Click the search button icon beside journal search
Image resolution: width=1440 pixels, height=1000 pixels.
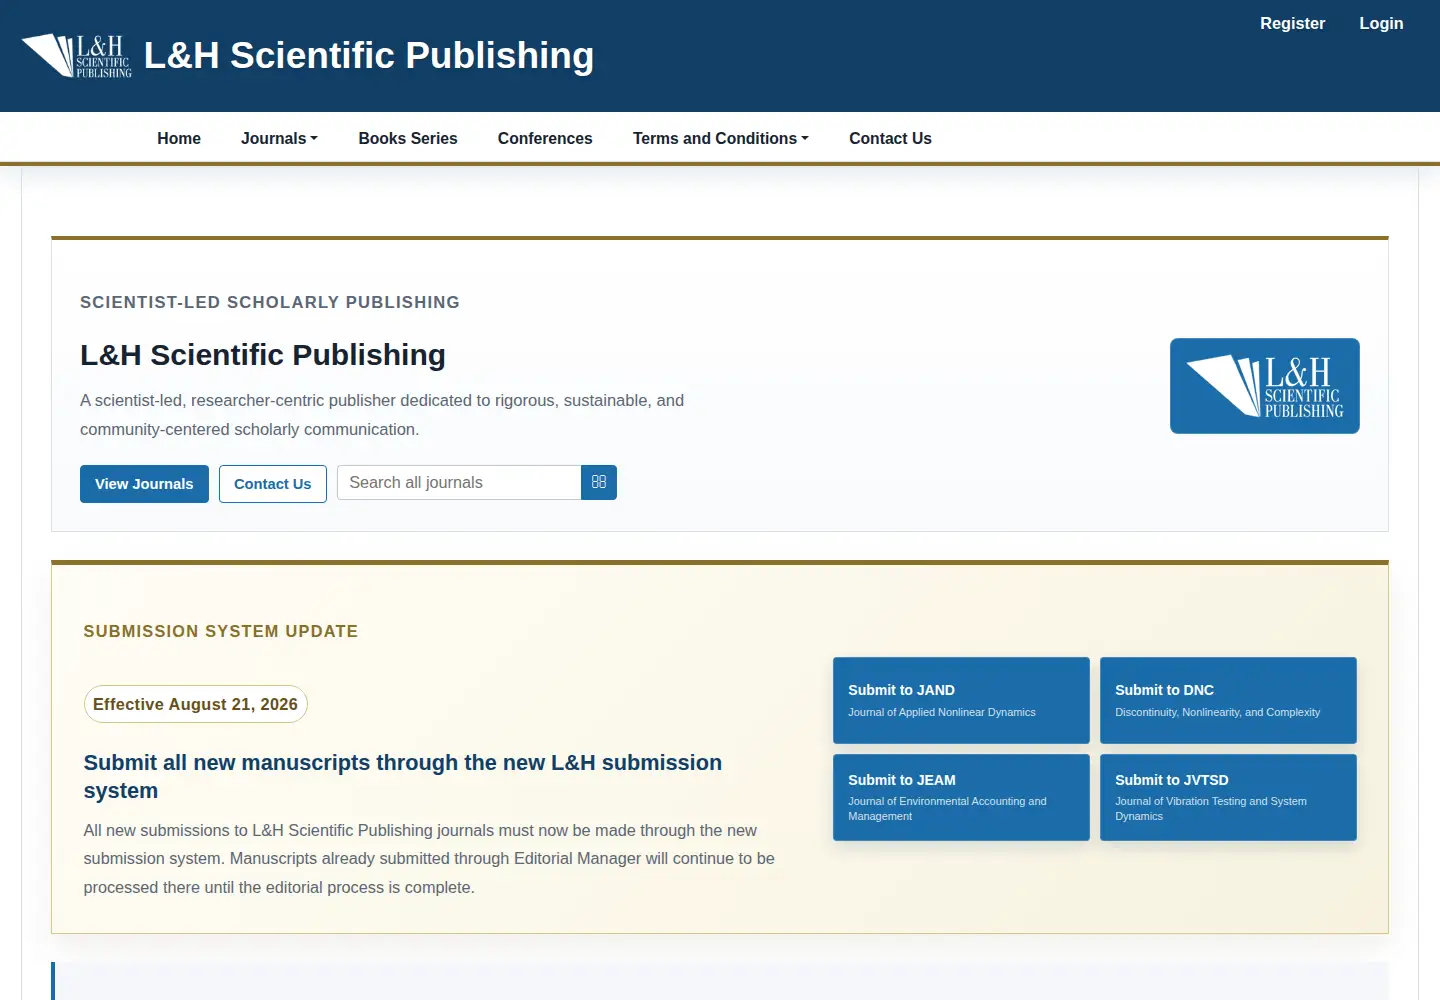599,483
